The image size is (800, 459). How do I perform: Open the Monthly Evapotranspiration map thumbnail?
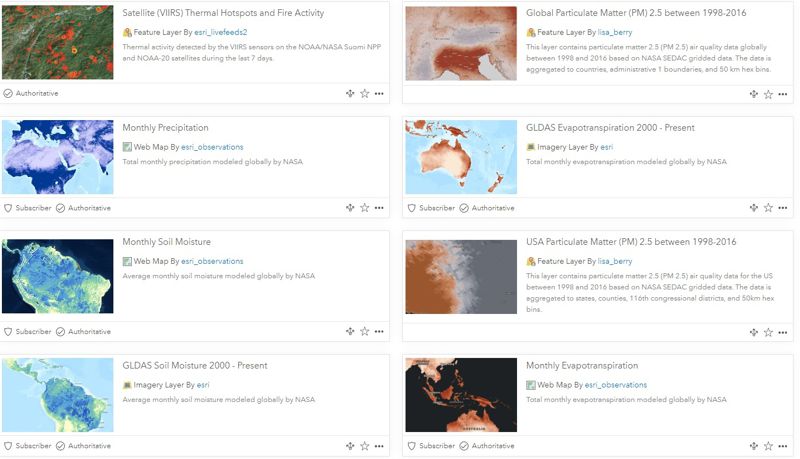(461, 395)
